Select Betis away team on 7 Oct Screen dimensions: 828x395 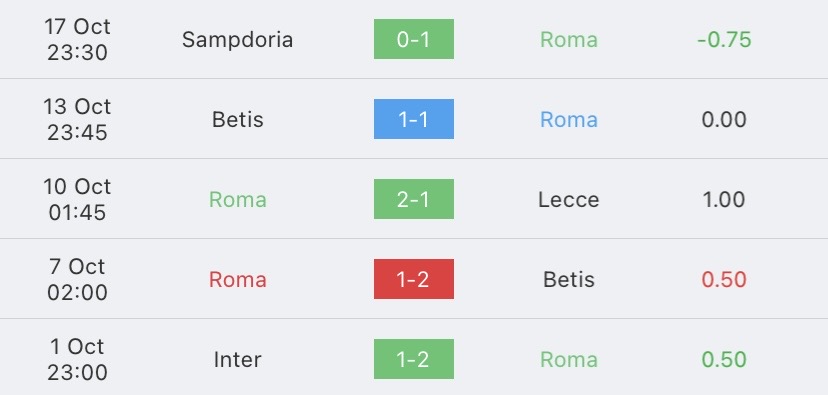point(569,279)
